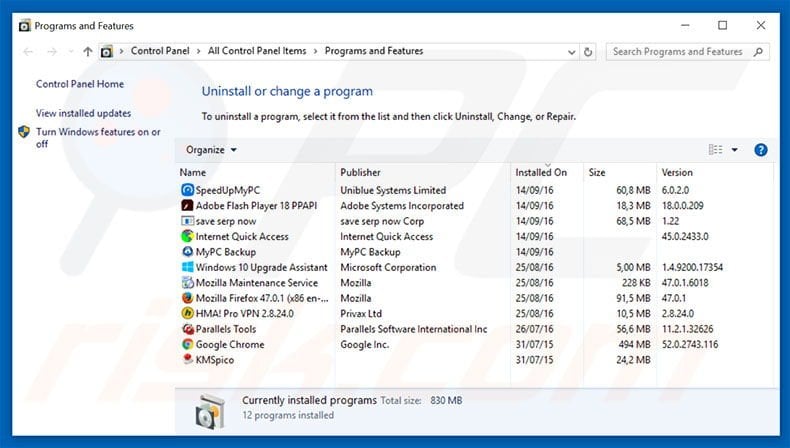Click the shield icon beside Windows features
The height and width of the screenshot is (448, 790).
click(x=24, y=132)
